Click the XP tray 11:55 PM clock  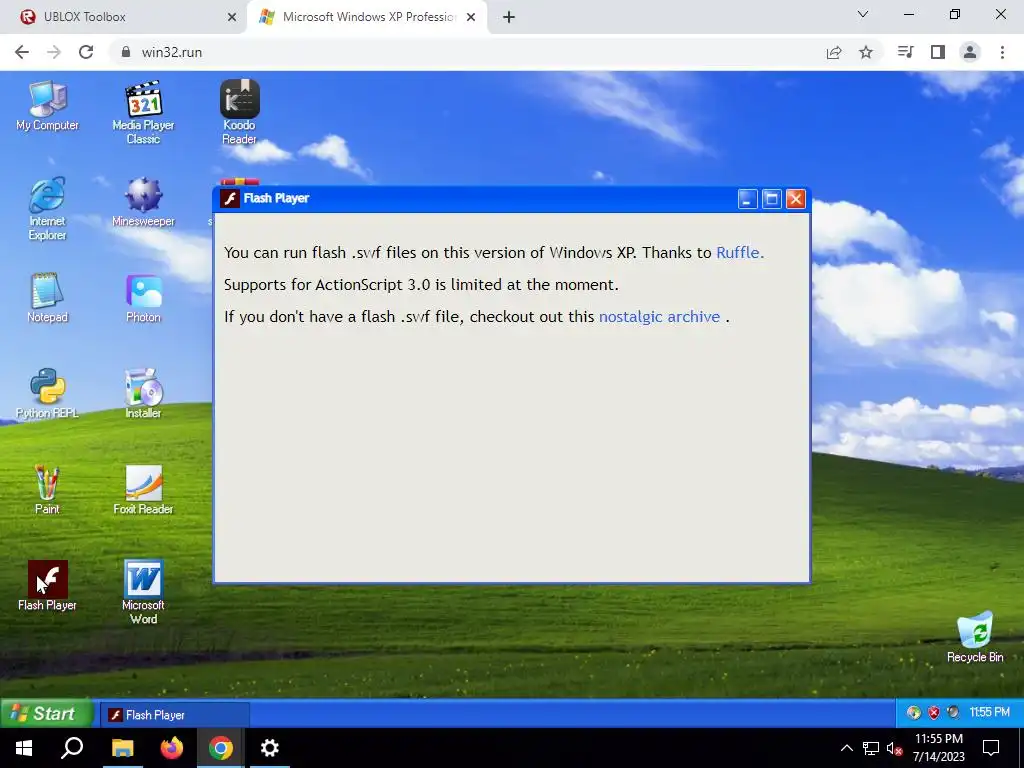tap(989, 712)
